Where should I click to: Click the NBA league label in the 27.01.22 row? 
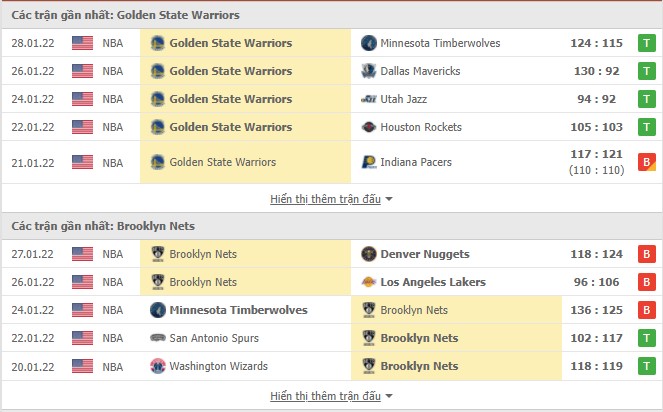pos(113,254)
